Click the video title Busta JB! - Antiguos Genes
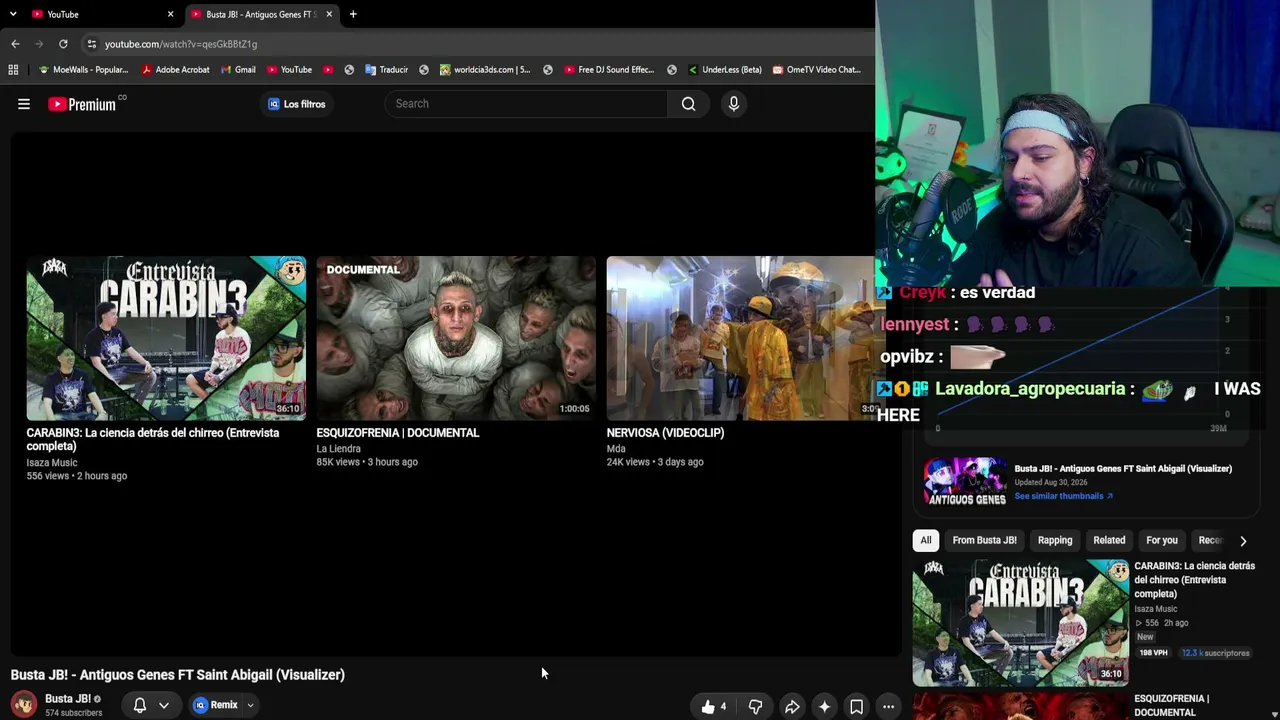The image size is (1280, 720). [178, 675]
